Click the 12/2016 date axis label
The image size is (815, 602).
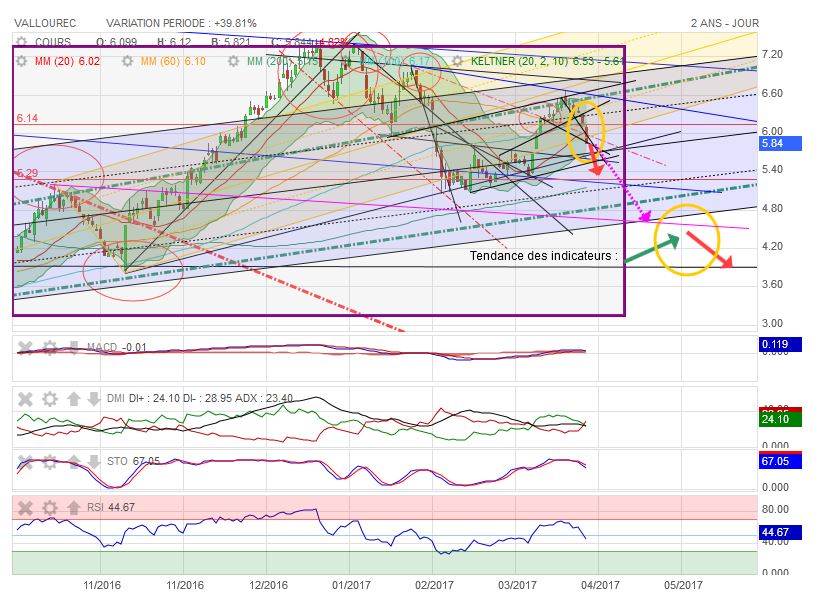[x=268, y=585]
